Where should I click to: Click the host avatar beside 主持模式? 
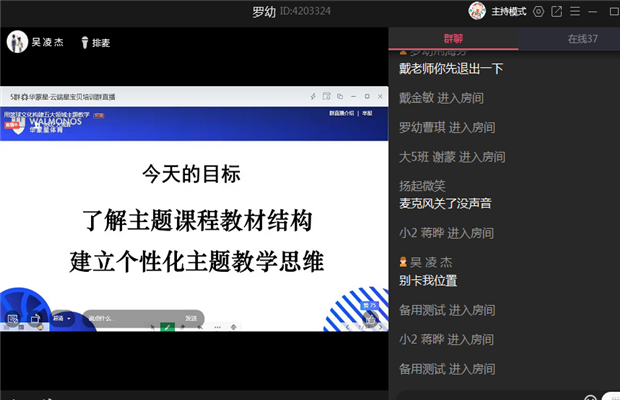point(477,11)
